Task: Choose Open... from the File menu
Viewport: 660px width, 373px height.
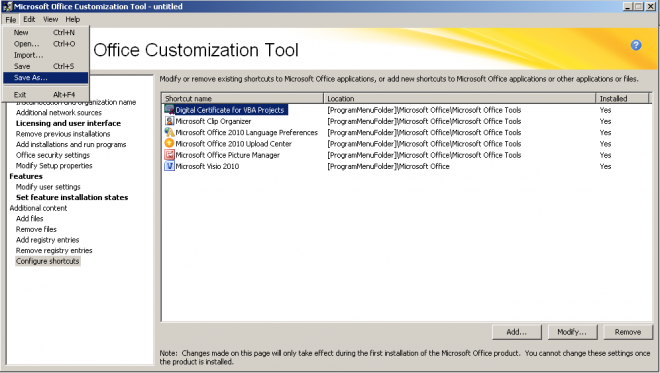Action: 45,44
